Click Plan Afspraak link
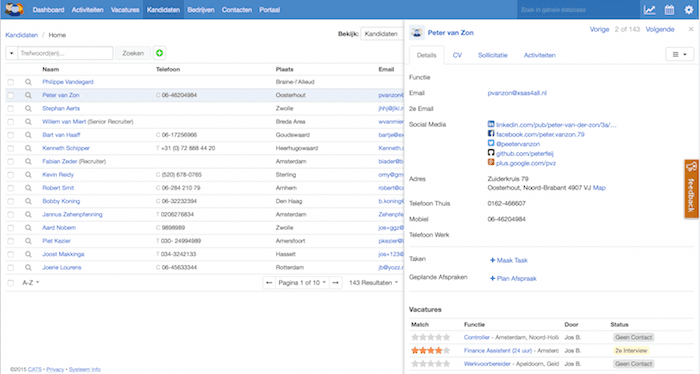The height and width of the screenshot is (374, 700). coord(513,278)
